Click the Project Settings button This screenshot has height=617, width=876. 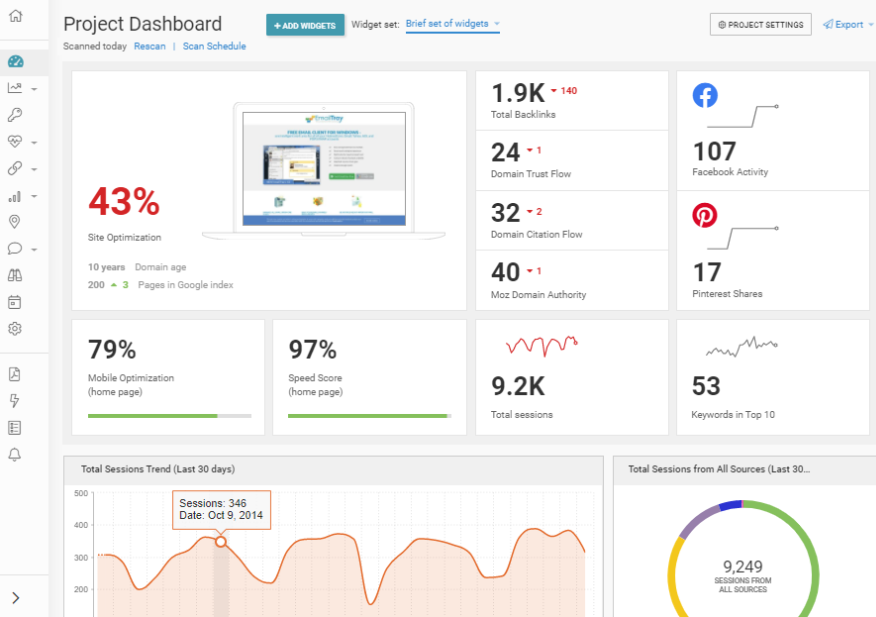click(x=760, y=25)
